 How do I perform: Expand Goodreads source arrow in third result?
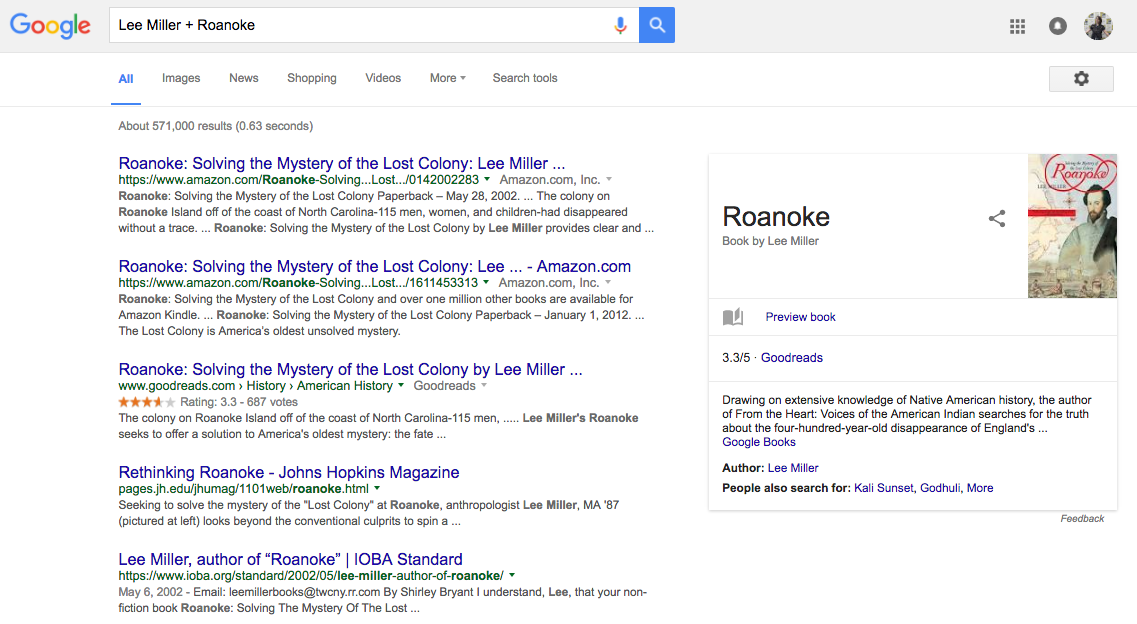(484, 386)
